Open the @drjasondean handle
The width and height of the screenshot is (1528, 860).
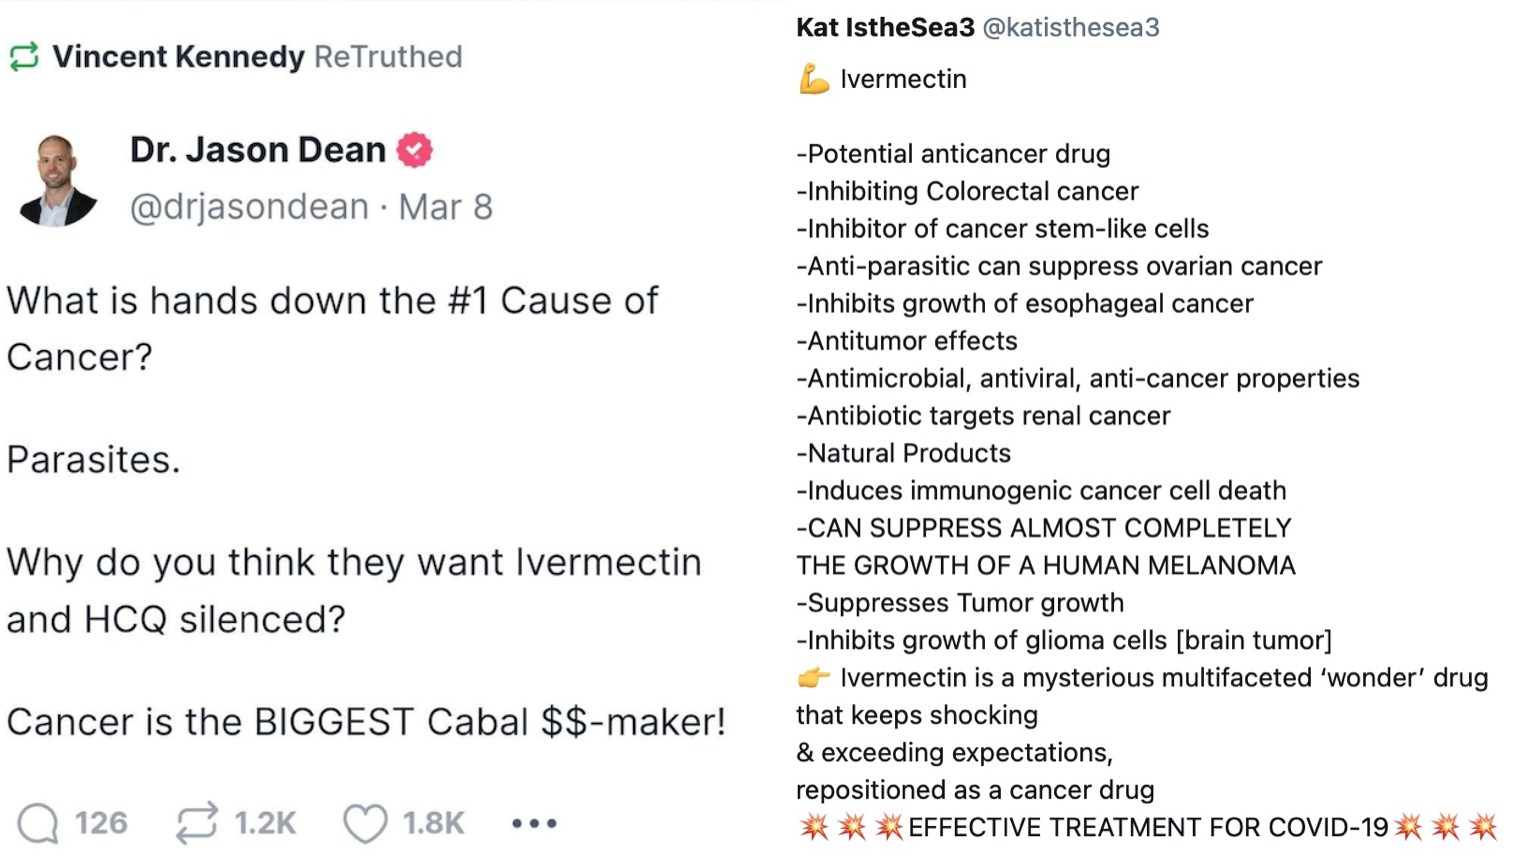point(249,207)
